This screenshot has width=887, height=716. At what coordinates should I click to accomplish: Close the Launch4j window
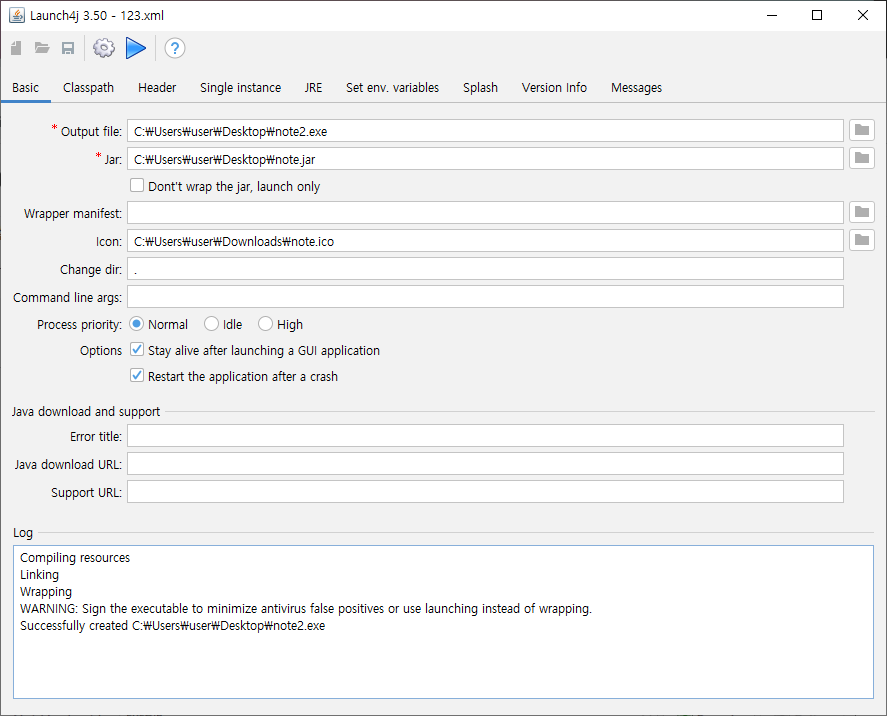coord(863,15)
